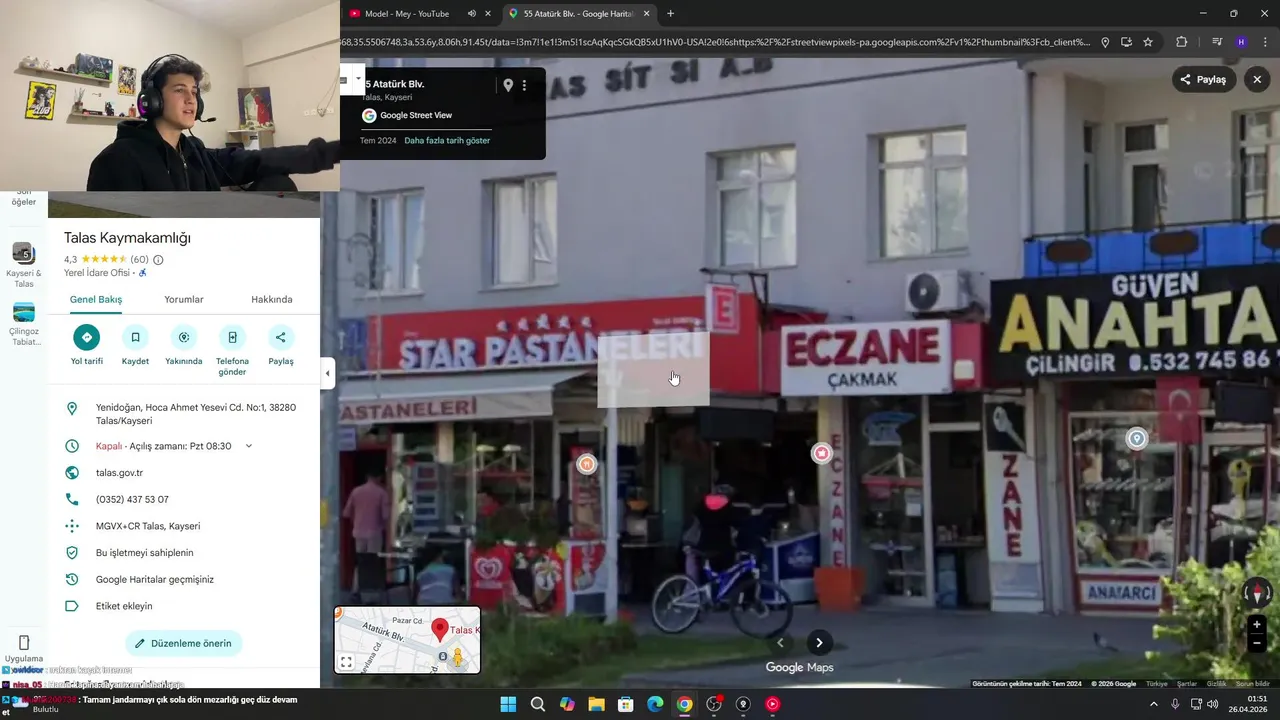
Task: Open the Chrome extensions puzzle icon
Action: tap(1182, 42)
